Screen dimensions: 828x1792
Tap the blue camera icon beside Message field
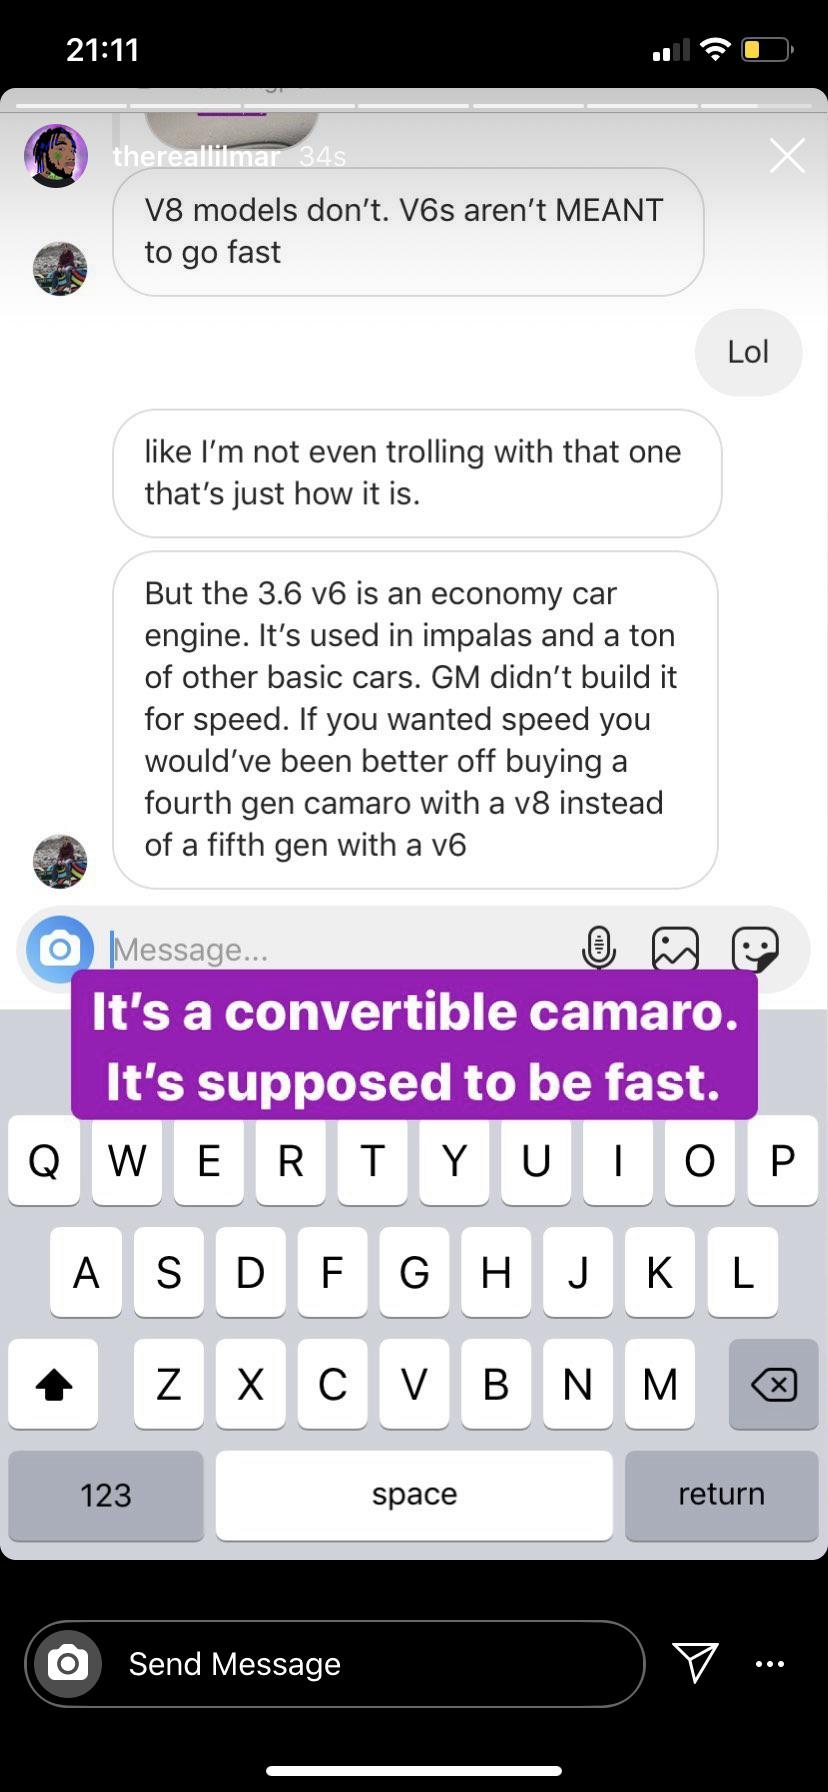60,949
